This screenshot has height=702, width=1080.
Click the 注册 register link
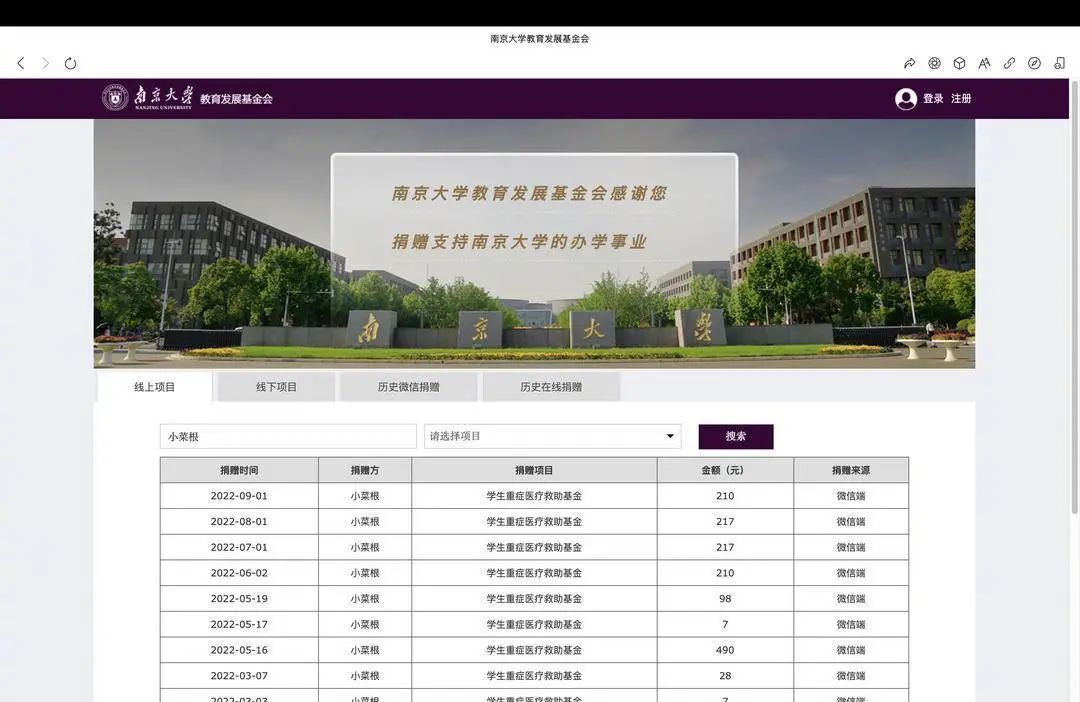[961, 99]
